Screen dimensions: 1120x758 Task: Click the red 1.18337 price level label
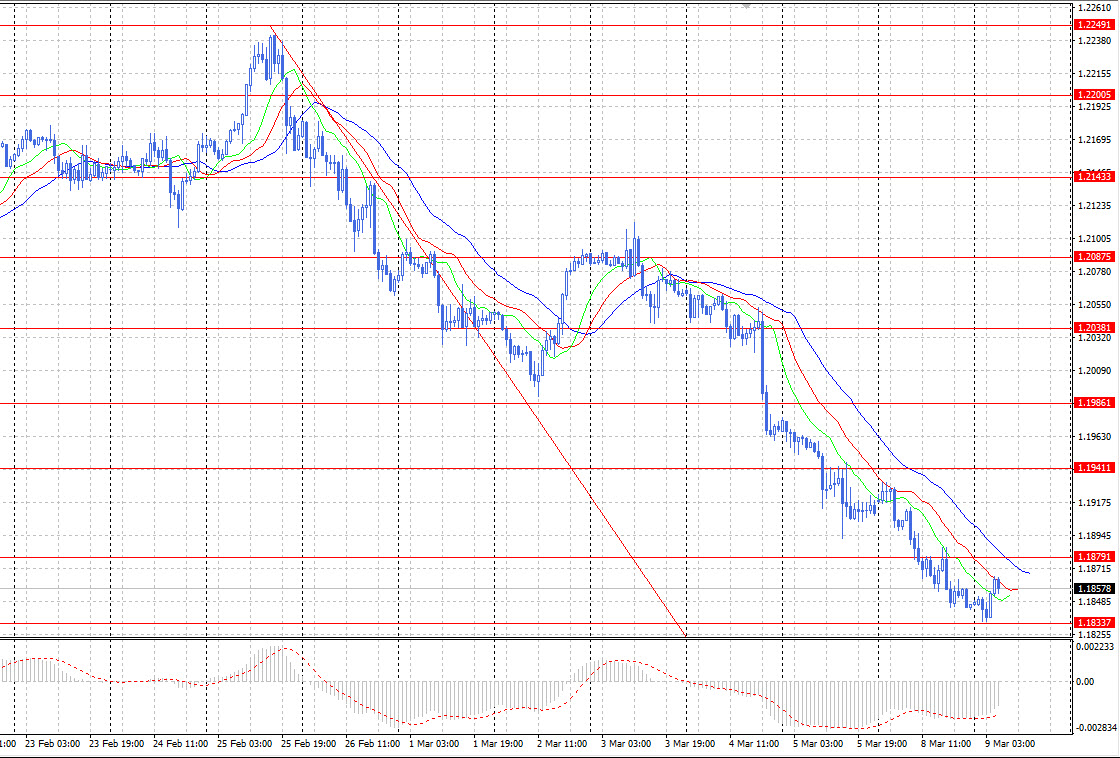point(1094,623)
